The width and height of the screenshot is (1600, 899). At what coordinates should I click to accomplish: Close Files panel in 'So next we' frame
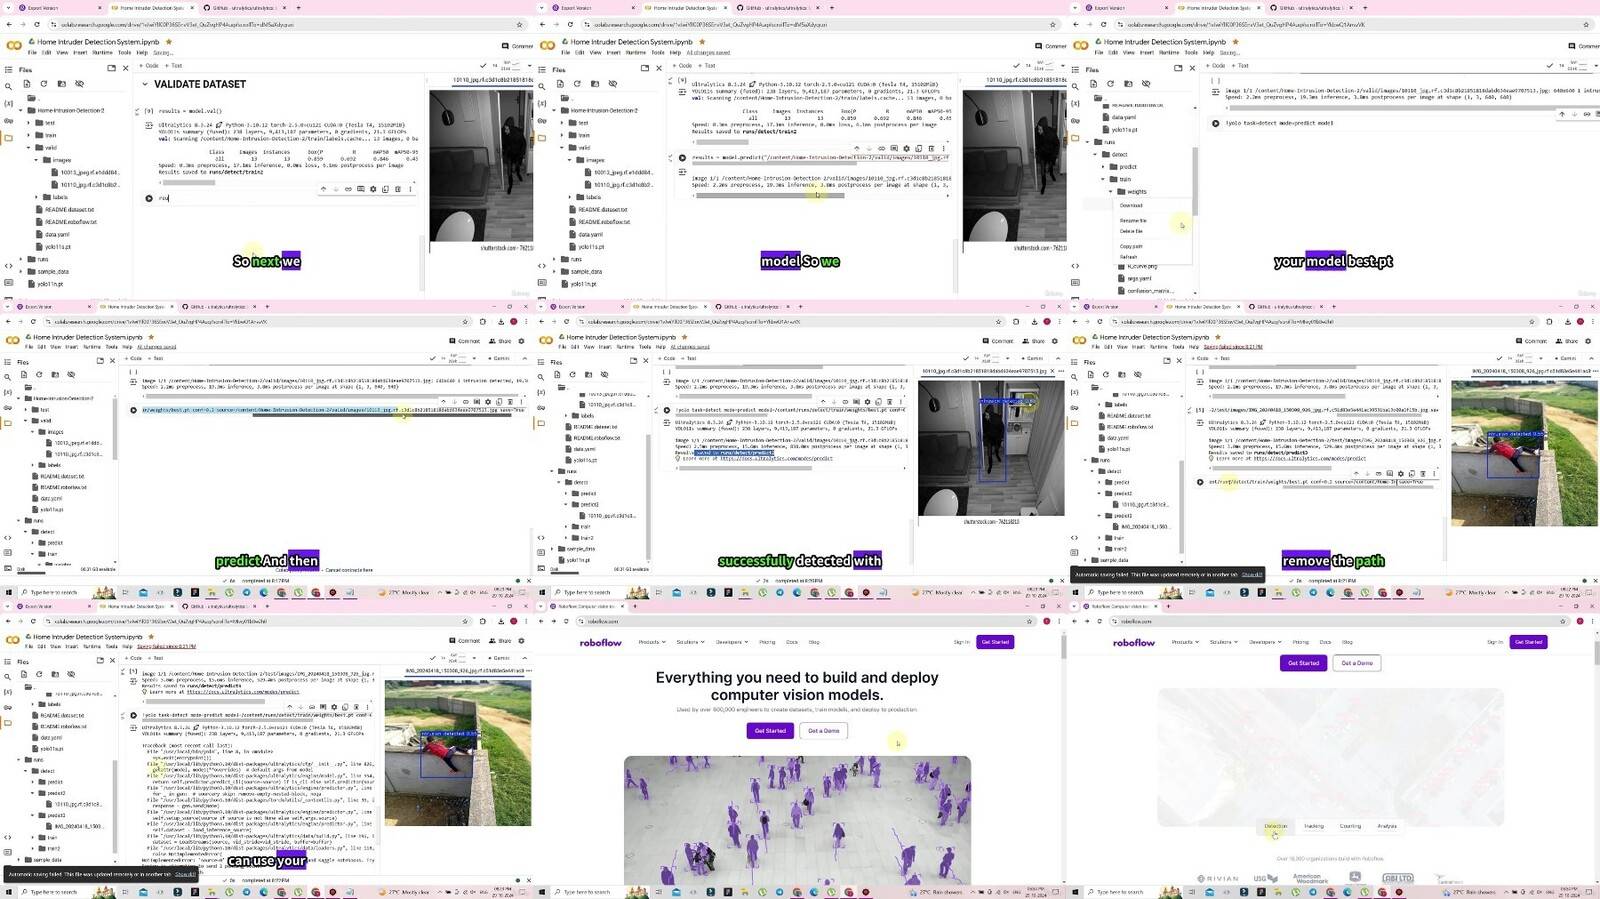point(125,68)
